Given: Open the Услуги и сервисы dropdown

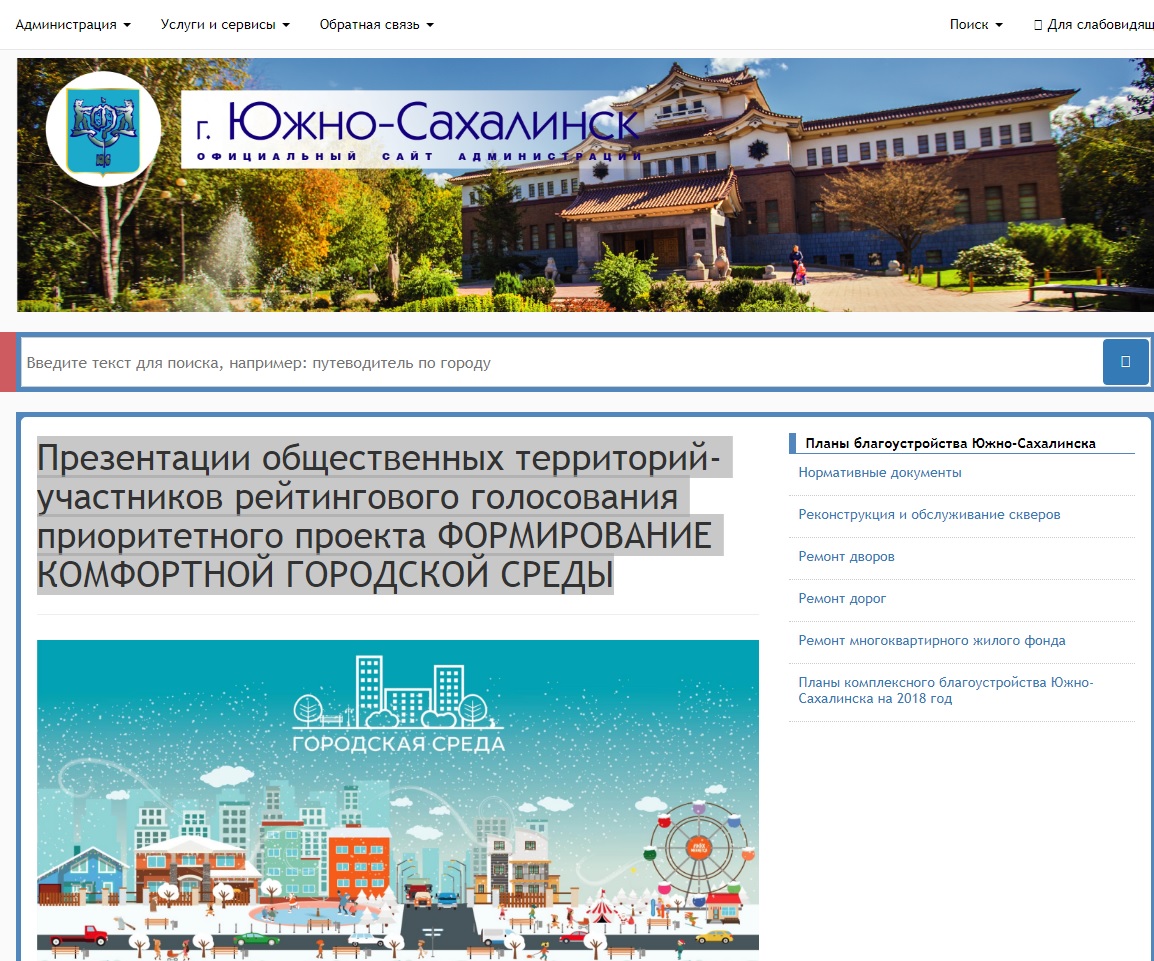Looking at the screenshot, I should click(225, 25).
